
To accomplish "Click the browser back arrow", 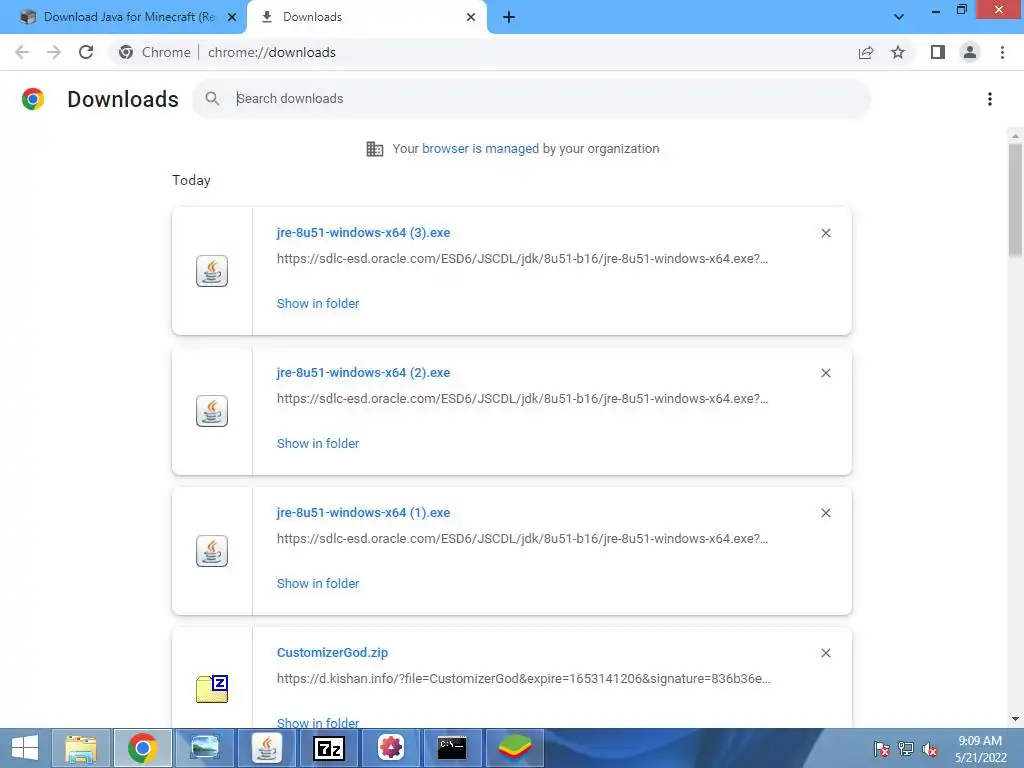I will [x=22, y=52].
